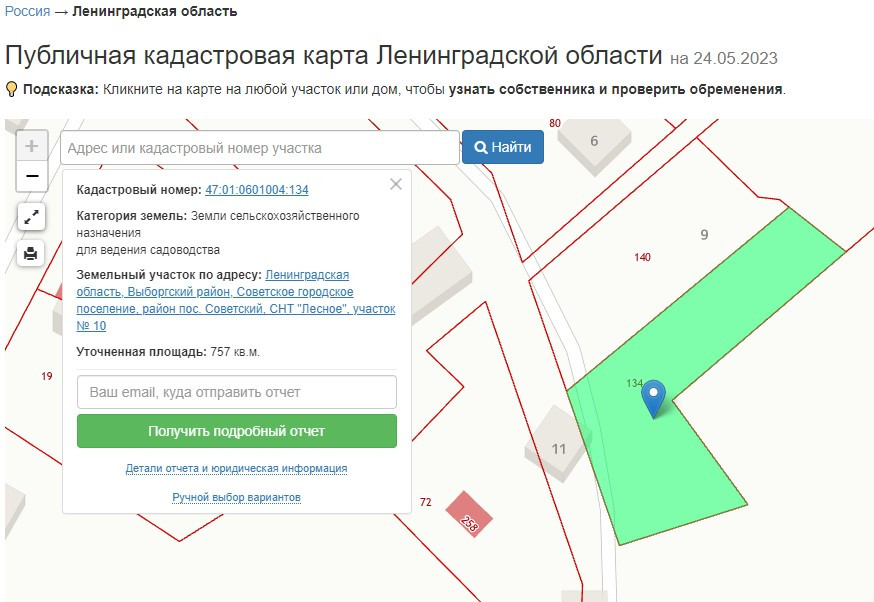Screen dimensions: 874x602
Task: Click the lightbulb hint icon
Action: tap(11, 89)
